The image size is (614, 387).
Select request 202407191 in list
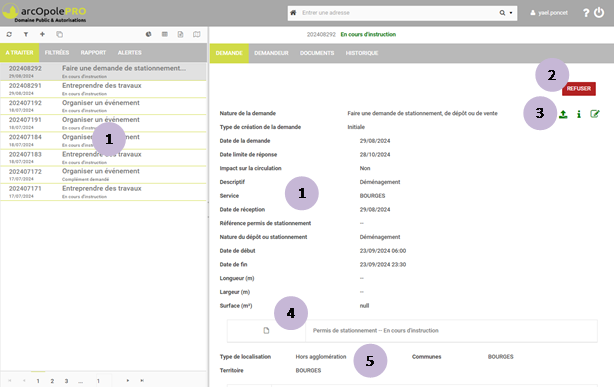click(103, 123)
